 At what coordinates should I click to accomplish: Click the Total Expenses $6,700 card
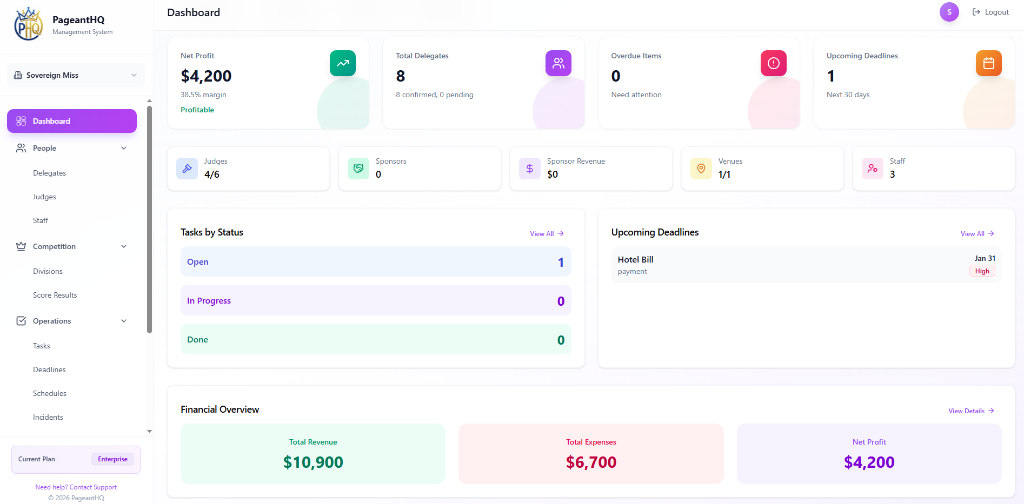(x=591, y=454)
